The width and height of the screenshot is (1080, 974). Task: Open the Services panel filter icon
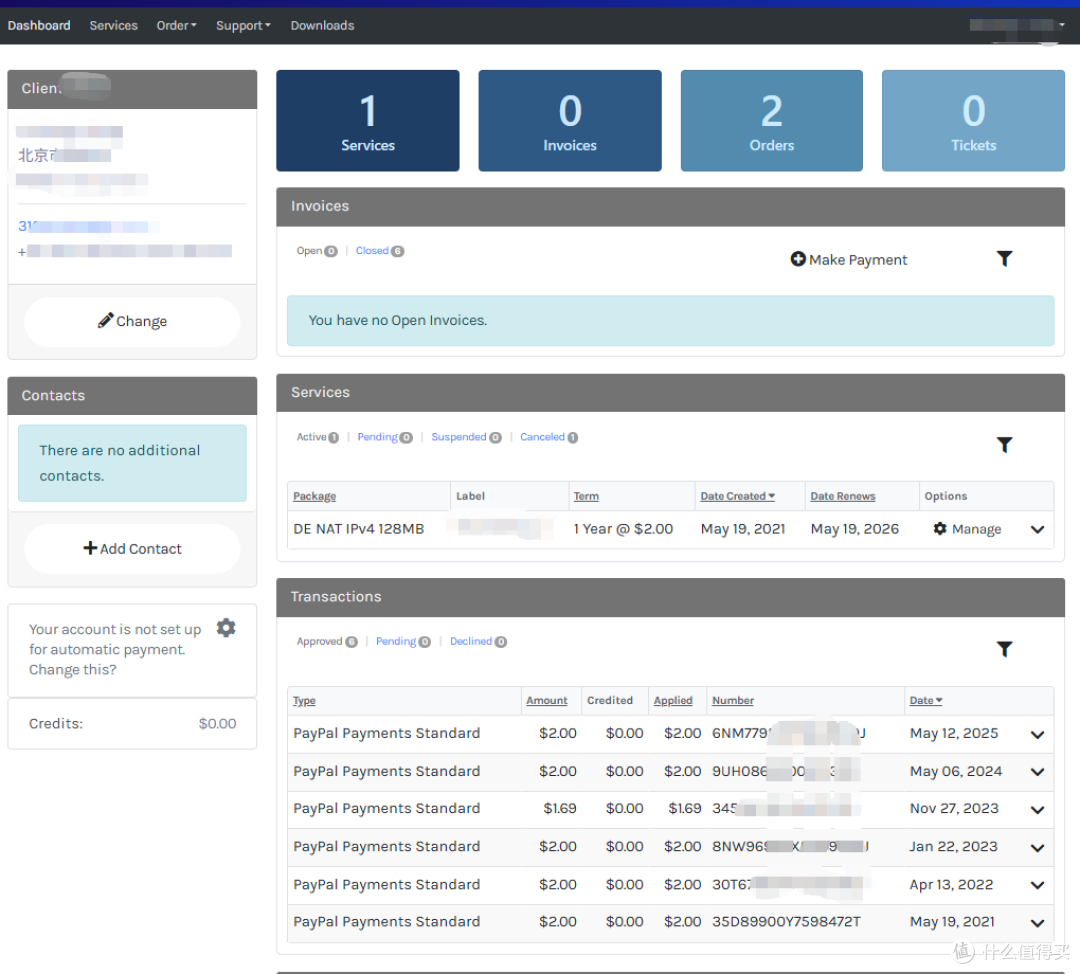(1004, 445)
